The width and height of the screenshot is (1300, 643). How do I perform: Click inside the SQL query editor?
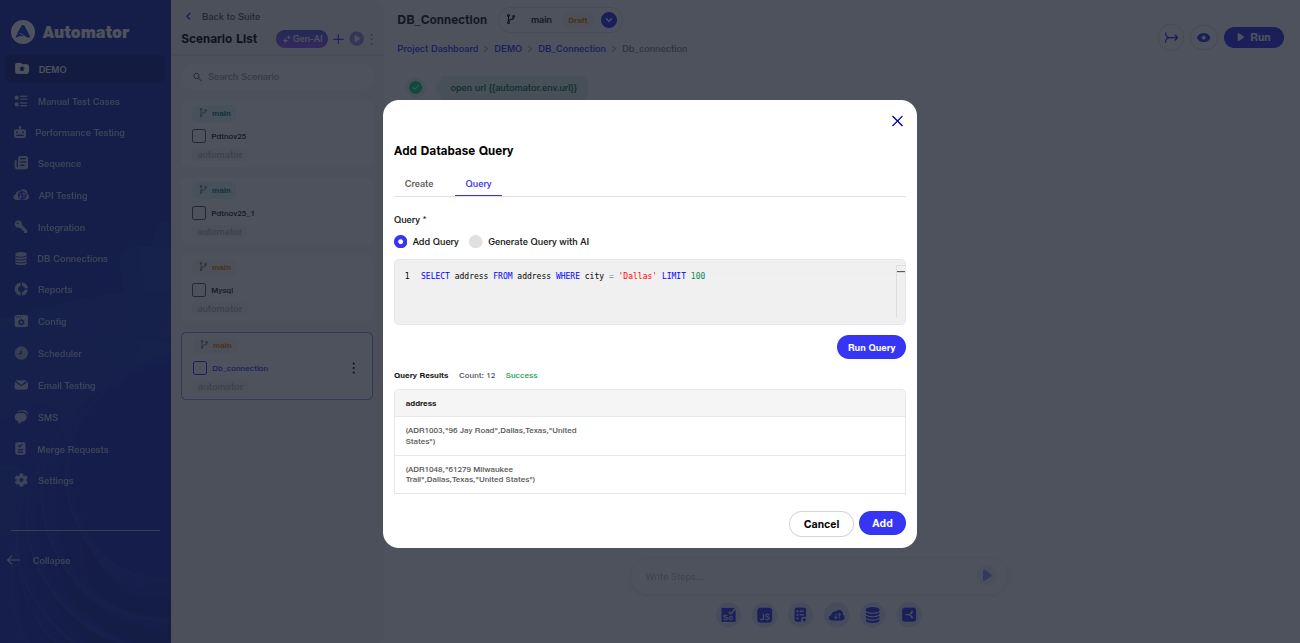640,298
